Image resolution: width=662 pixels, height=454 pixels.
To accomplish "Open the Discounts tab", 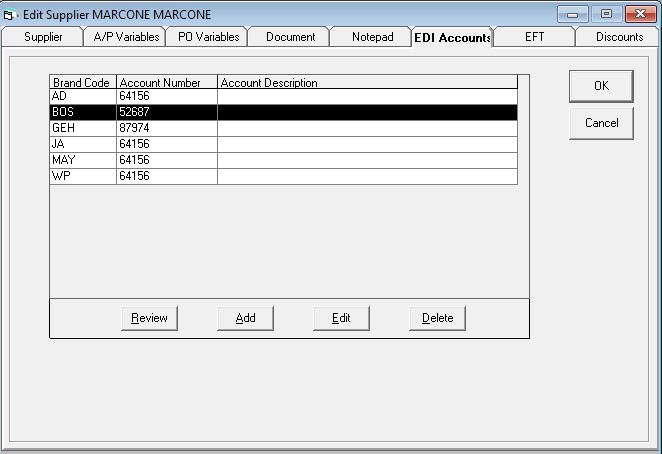I will 619,37.
